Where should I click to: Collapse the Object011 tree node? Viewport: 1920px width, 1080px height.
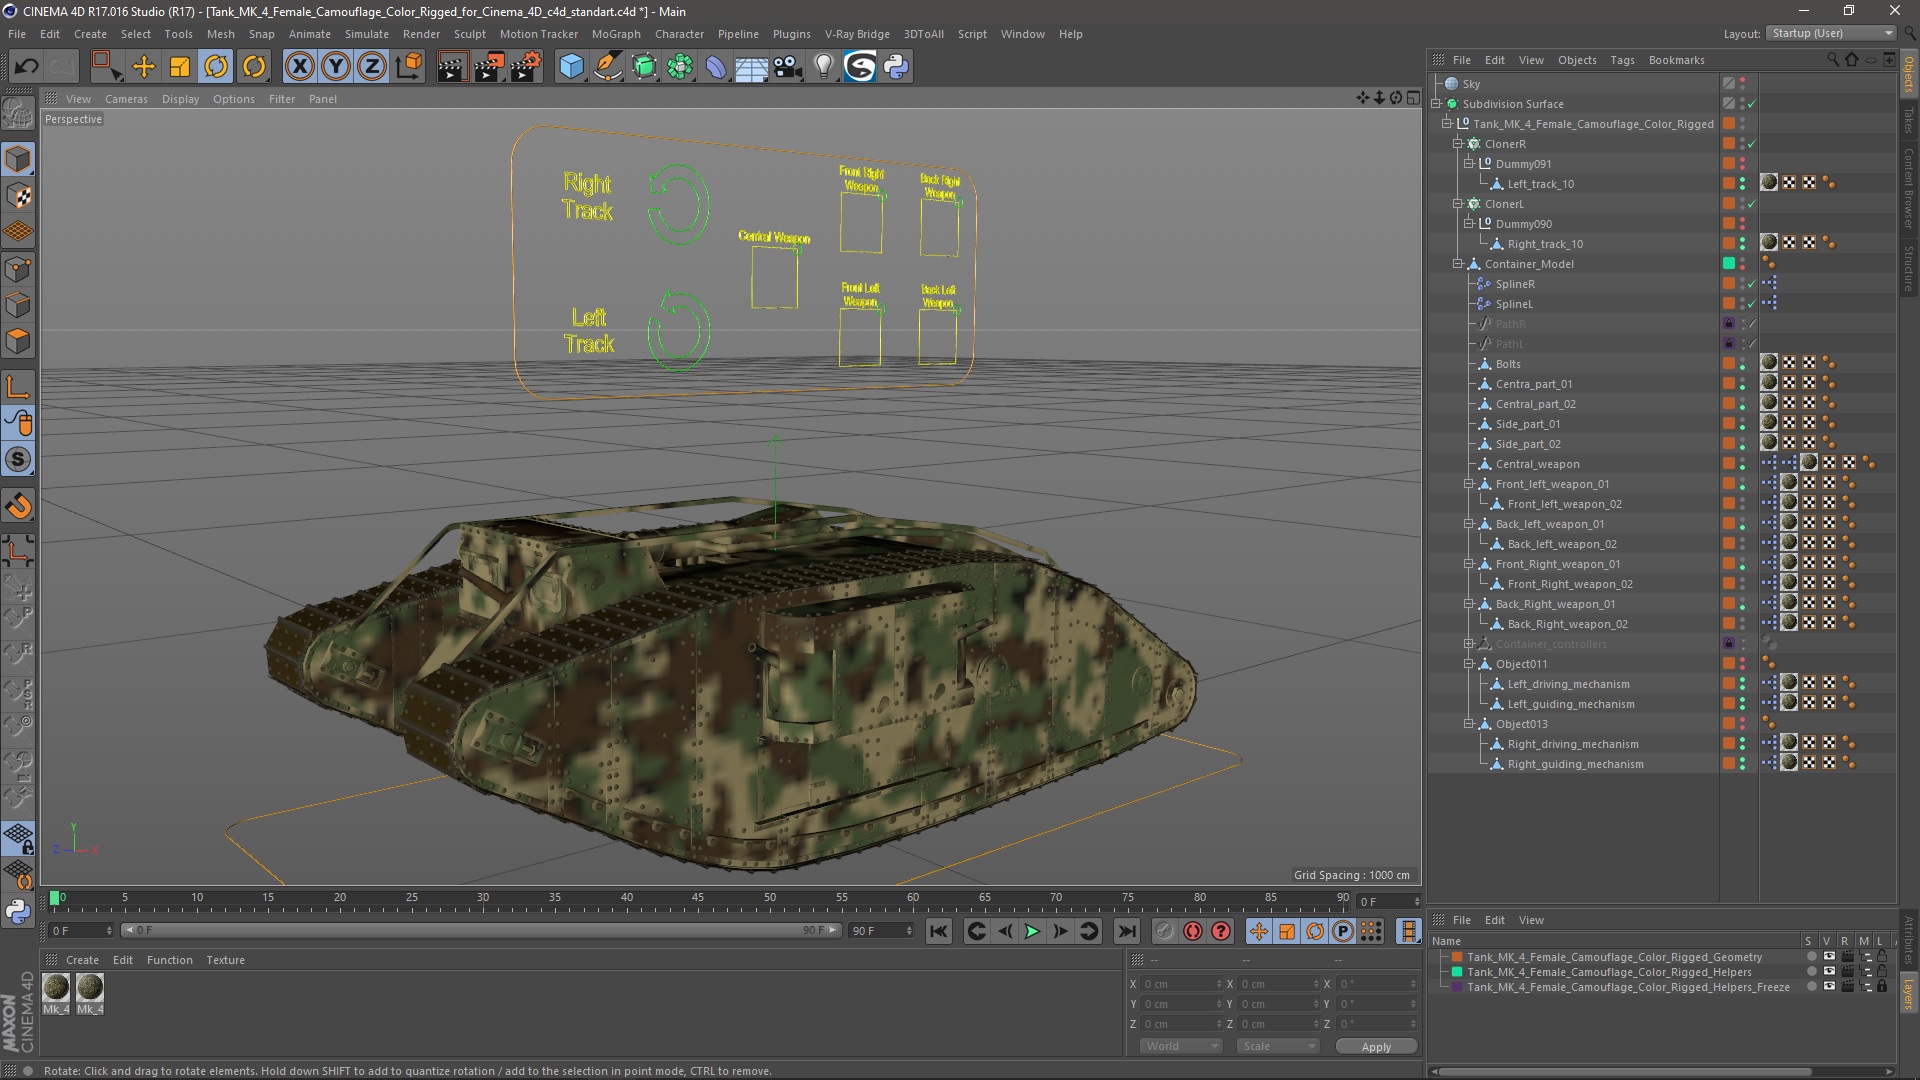pyautogui.click(x=1469, y=664)
